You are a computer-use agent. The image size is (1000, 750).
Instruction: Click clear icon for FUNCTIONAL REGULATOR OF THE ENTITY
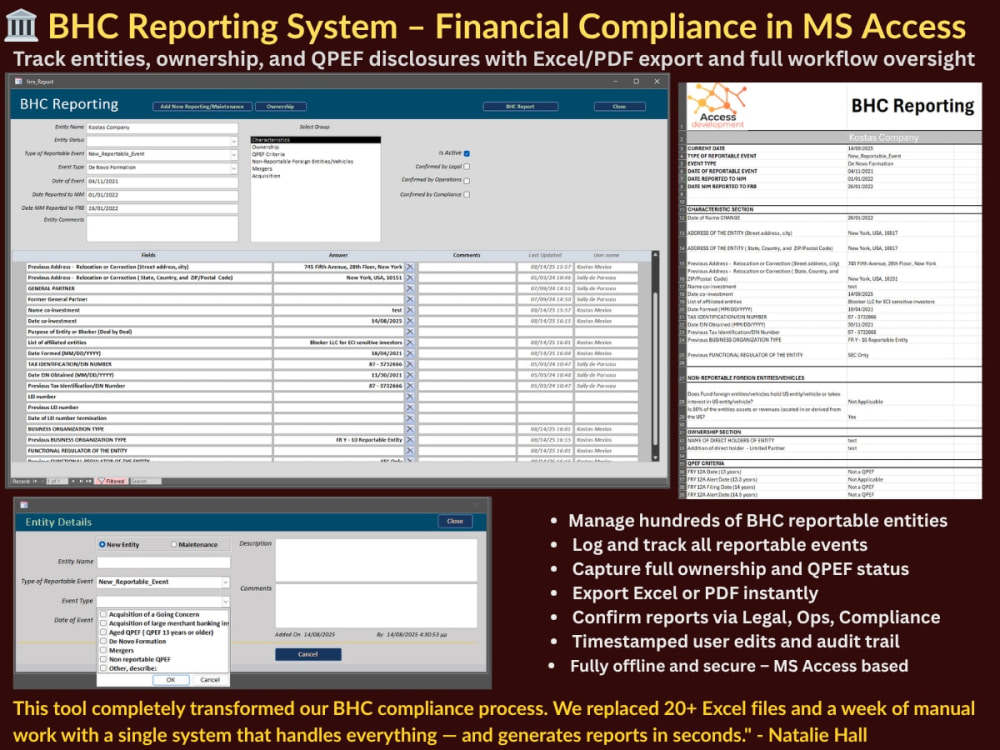coord(410,452)
